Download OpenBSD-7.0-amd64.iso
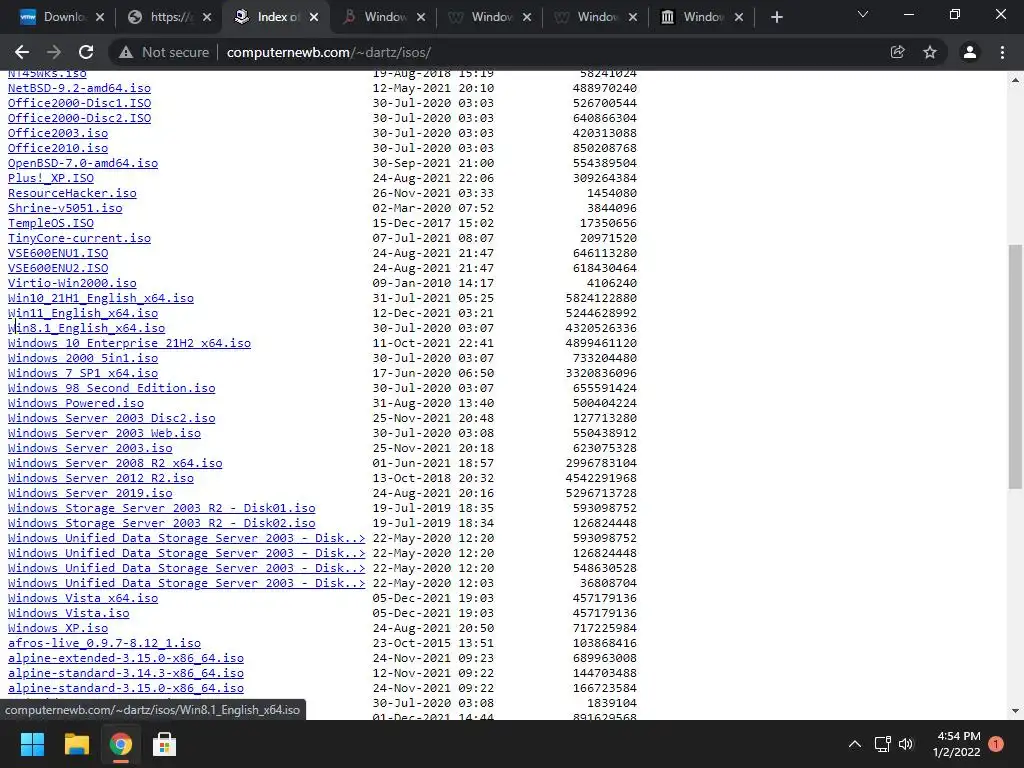 point(83,163)
